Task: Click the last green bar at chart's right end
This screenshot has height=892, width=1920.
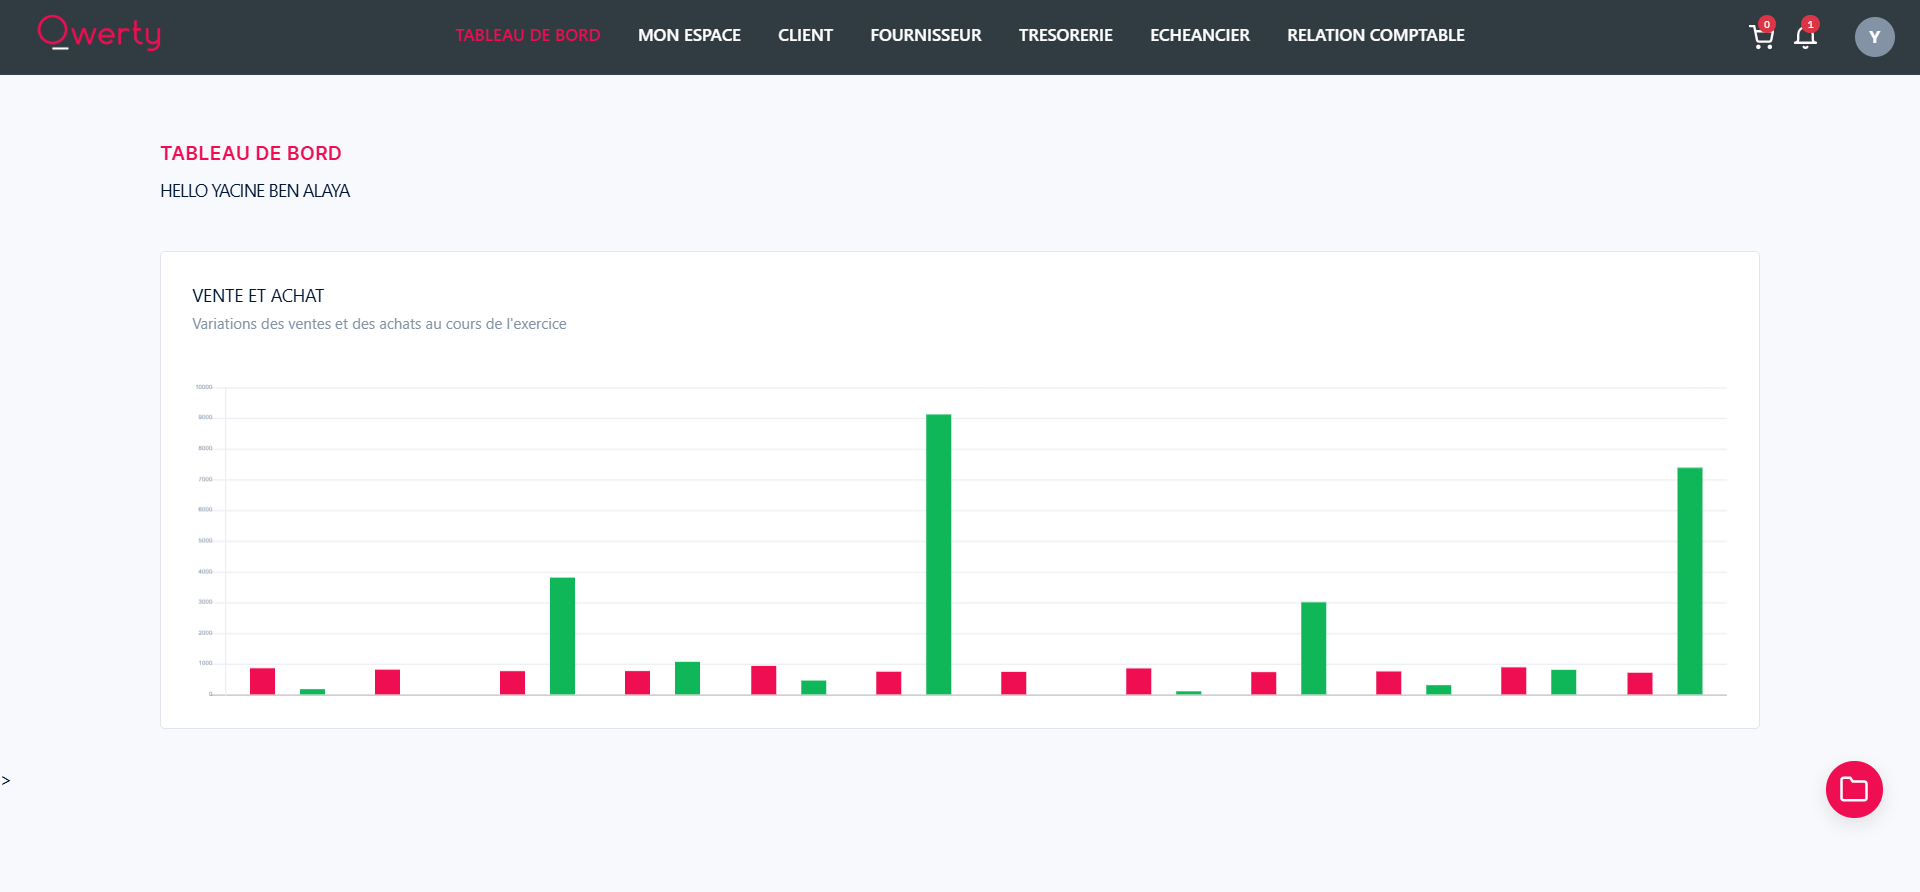Action: (x=1689, y=581)
